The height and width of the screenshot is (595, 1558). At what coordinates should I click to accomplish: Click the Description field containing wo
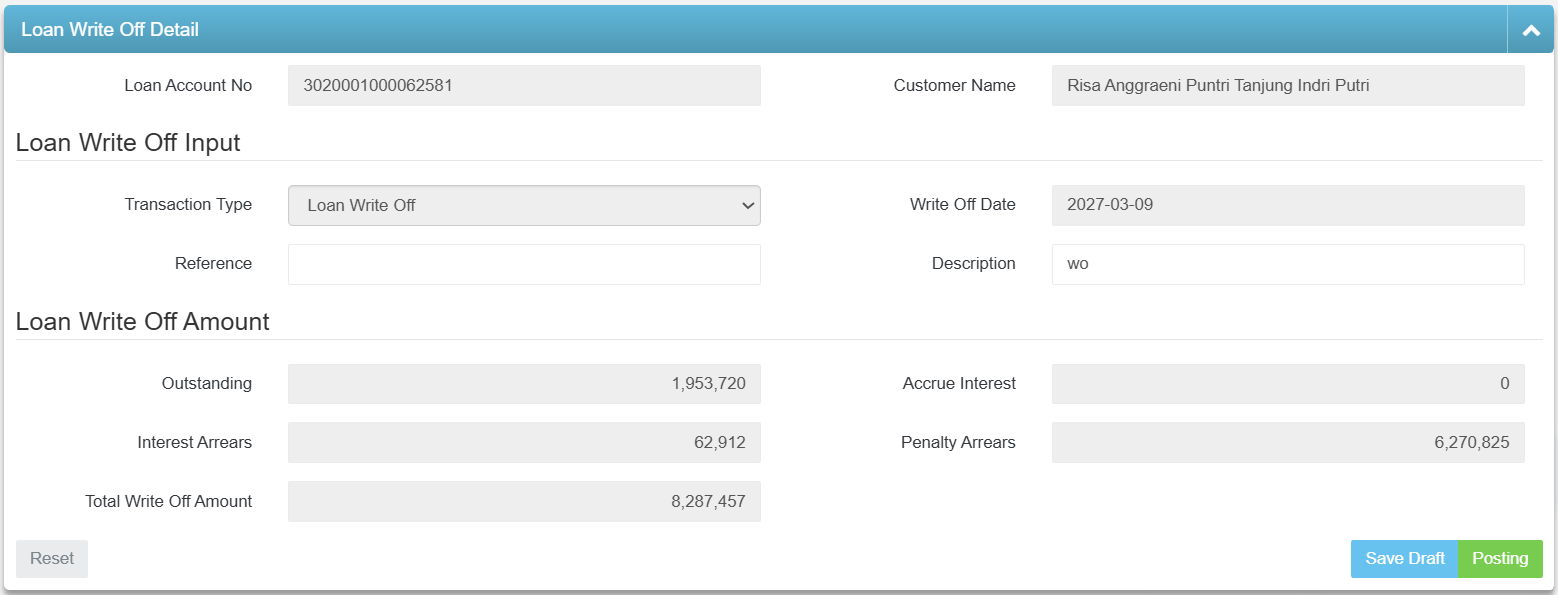point(1287,263)
